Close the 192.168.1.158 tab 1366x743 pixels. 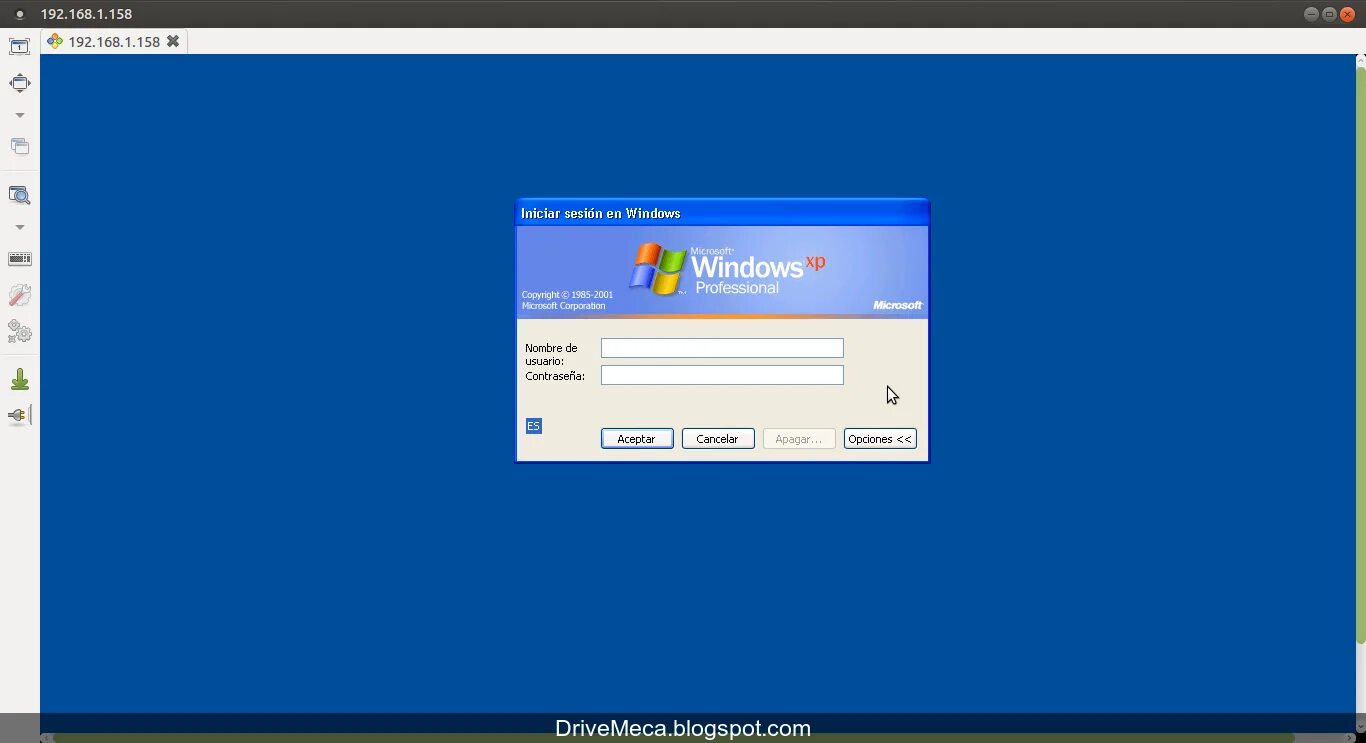click(x=173, y=41)
